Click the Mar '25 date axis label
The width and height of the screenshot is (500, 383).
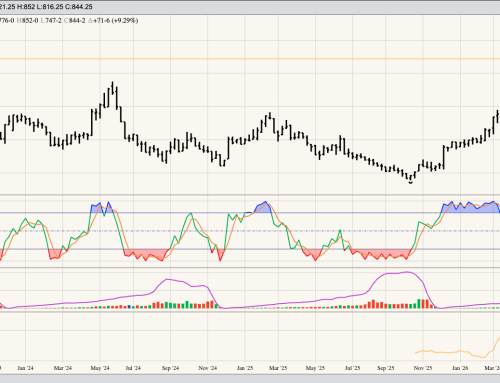click(x=278, y=368)
